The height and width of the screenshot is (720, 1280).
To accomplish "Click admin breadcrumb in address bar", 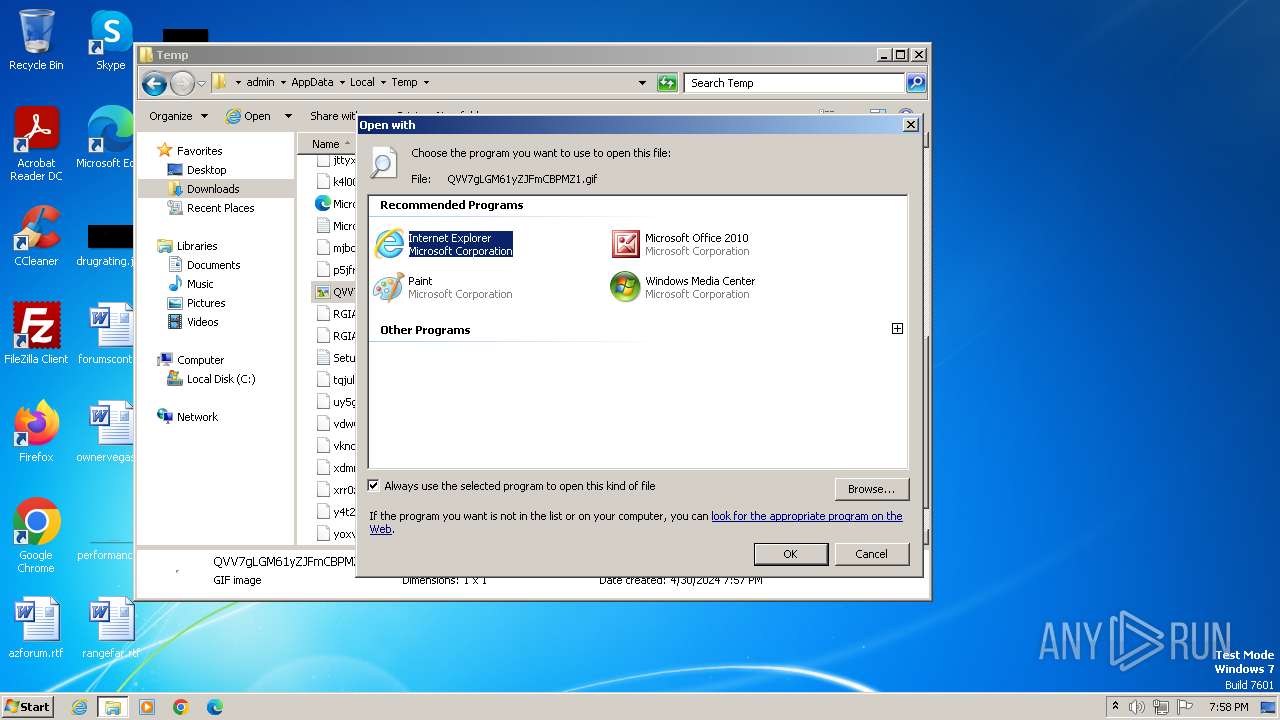I will click(260, 83).
